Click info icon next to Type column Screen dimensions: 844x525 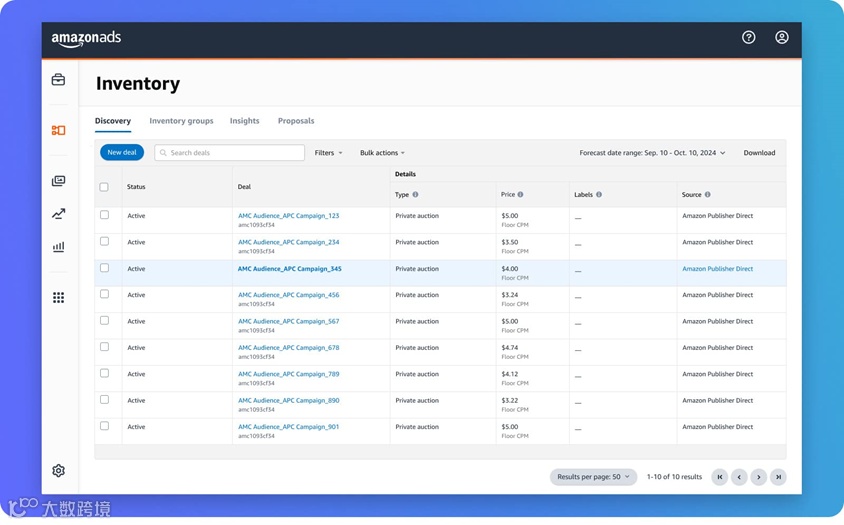point(415,194)
